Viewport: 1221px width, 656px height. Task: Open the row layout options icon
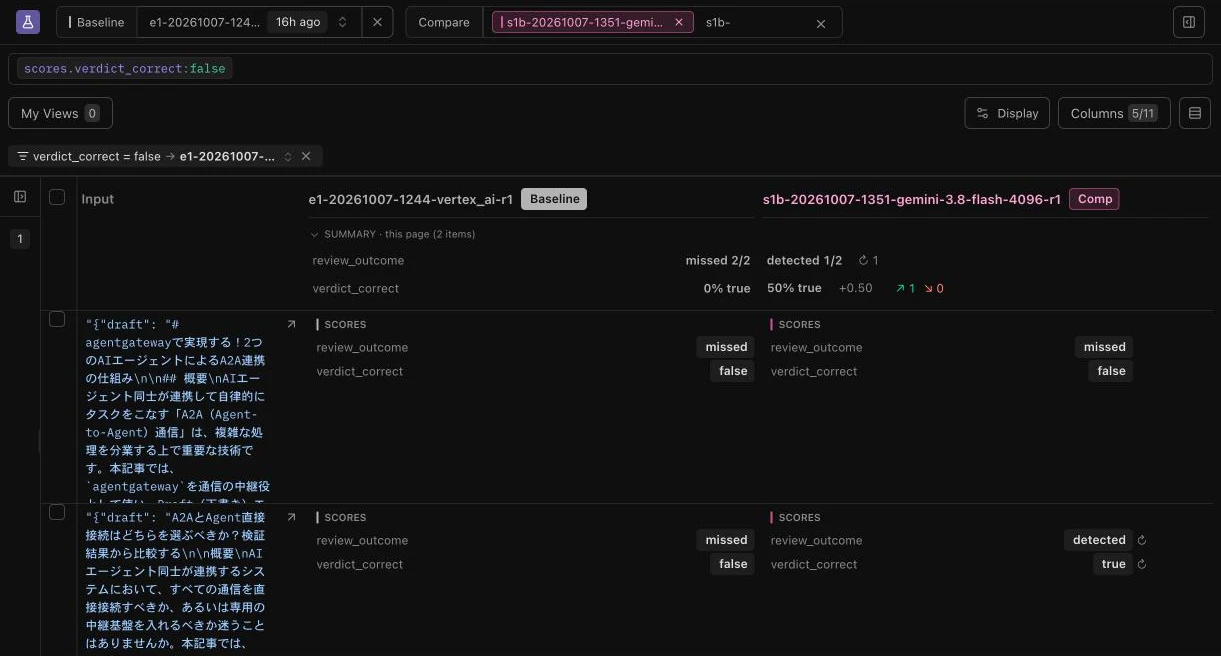1194,113
